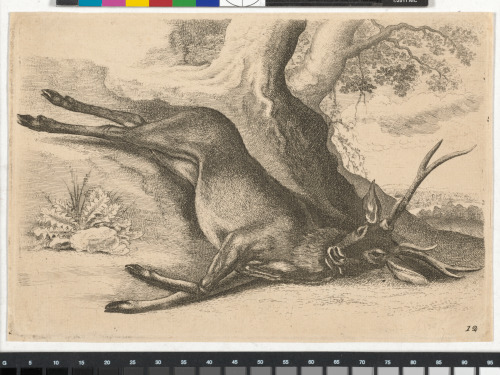Click the '45' mark on the grayscale ruler
This screenshot has width=500, height=375.
235,362
